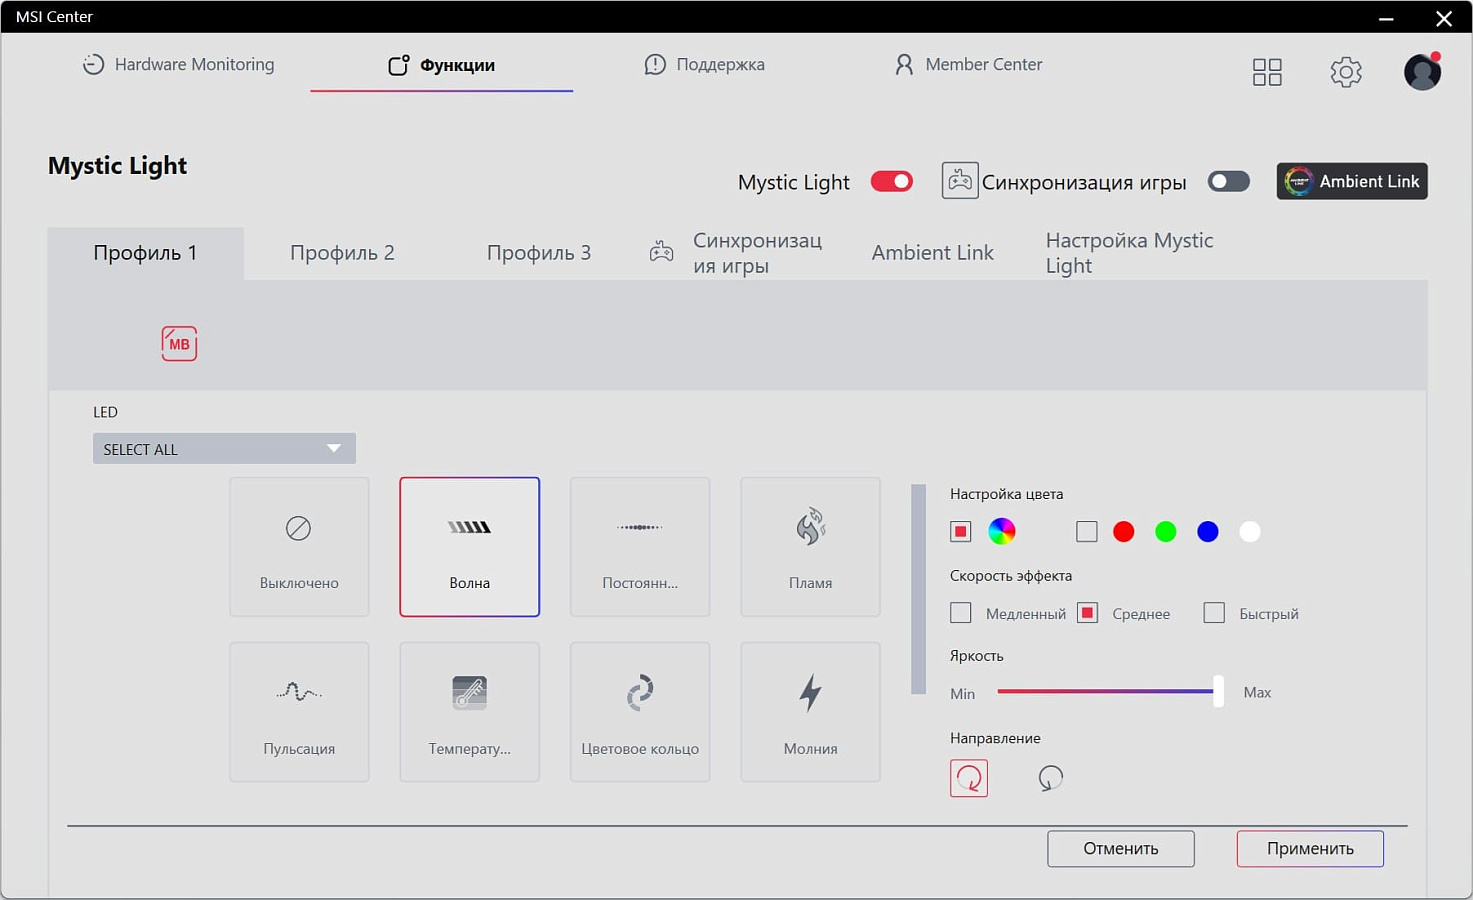
Task: Click the Ambient Link button
Action: (1352, 181)
